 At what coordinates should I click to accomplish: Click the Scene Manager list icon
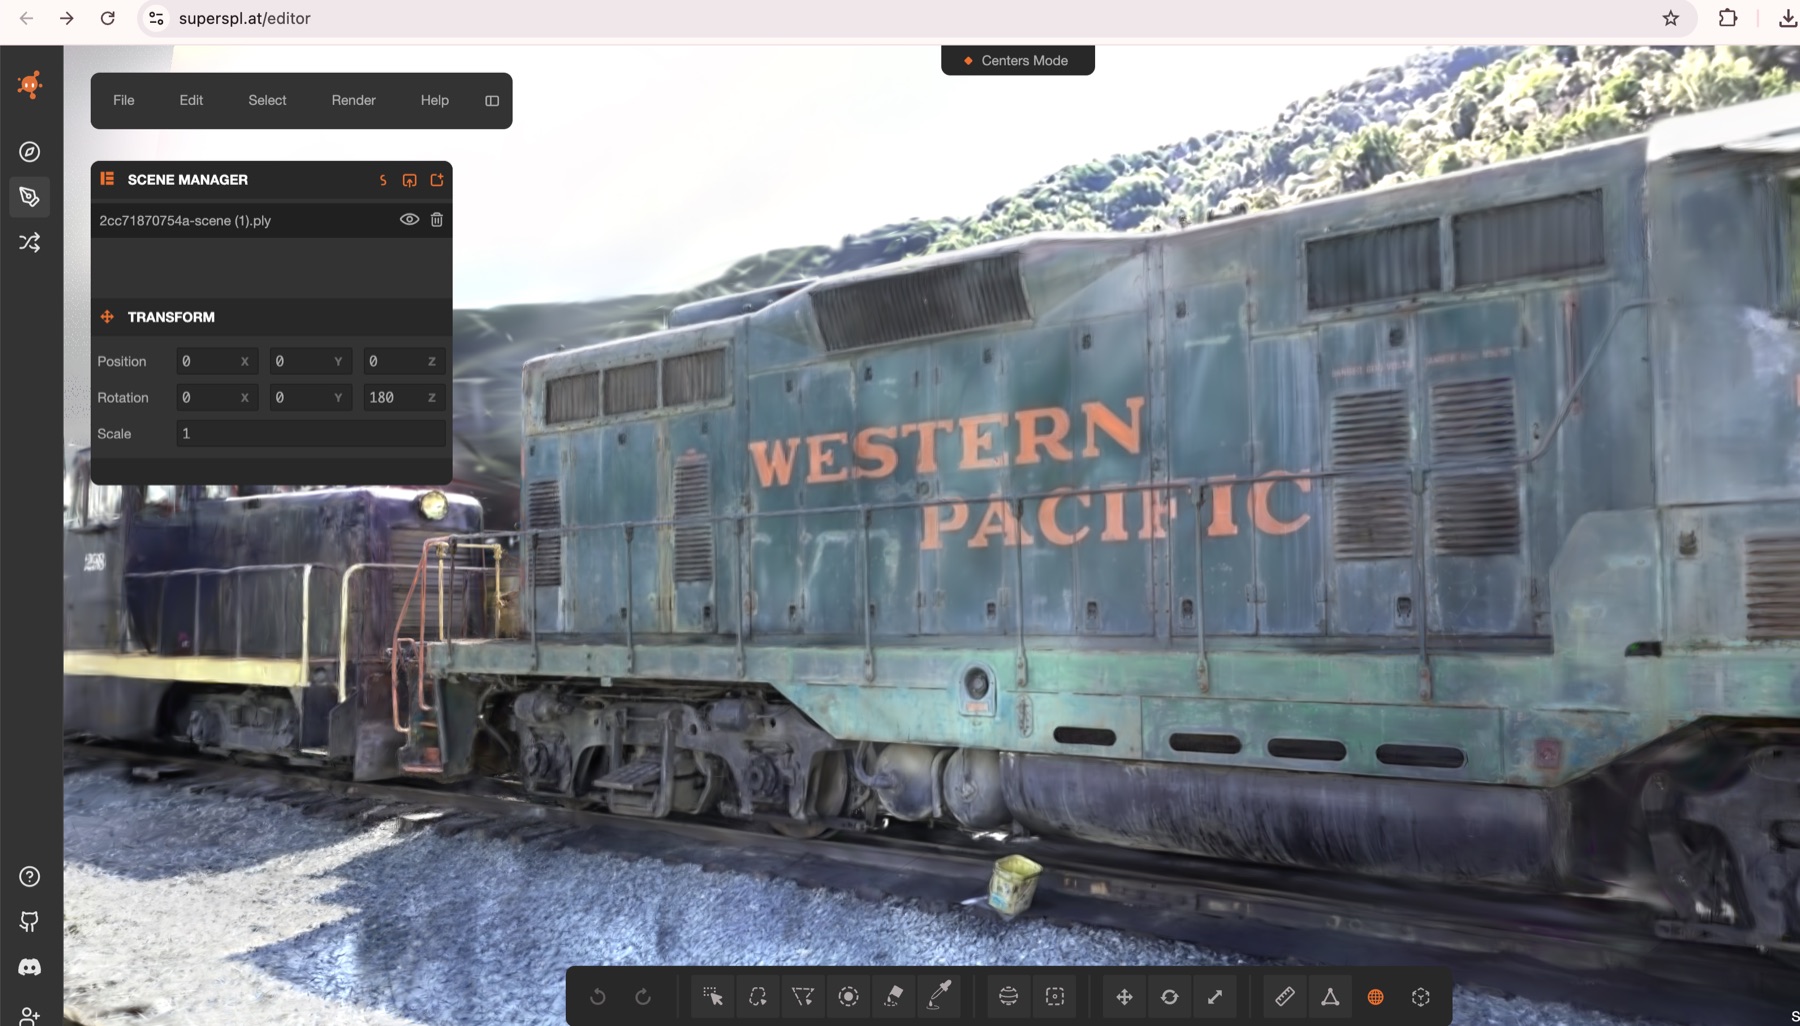(107, 179)
